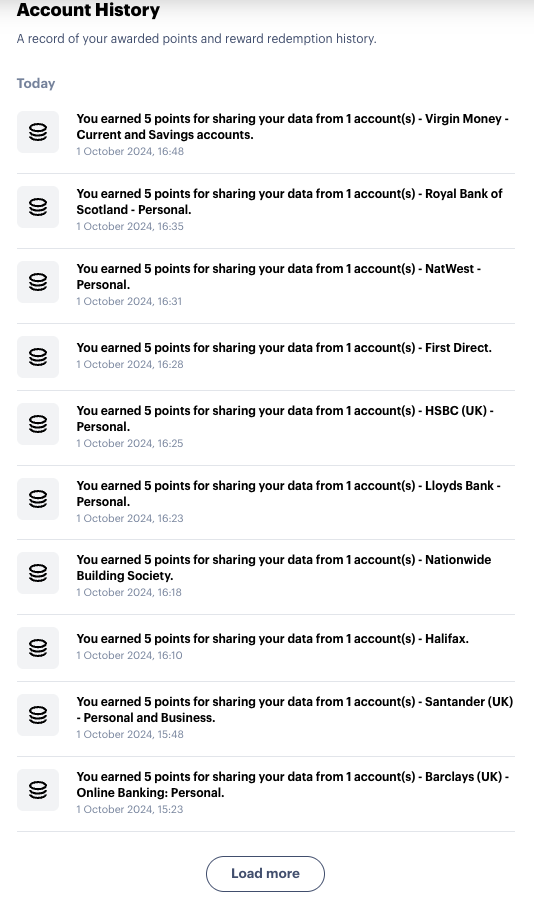
Task: Click the Account History heading
Action: pos(89,10)
